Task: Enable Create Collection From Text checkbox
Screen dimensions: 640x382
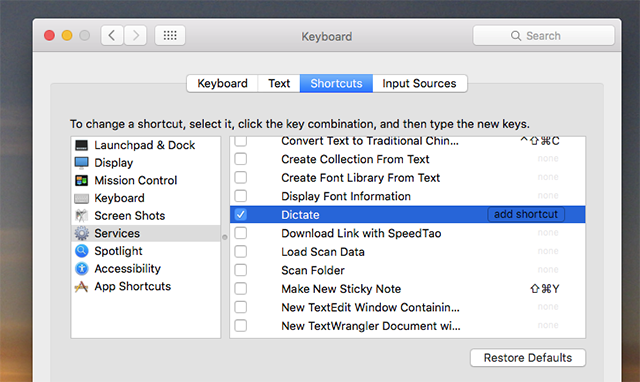Action: click(x=241, y=159)
